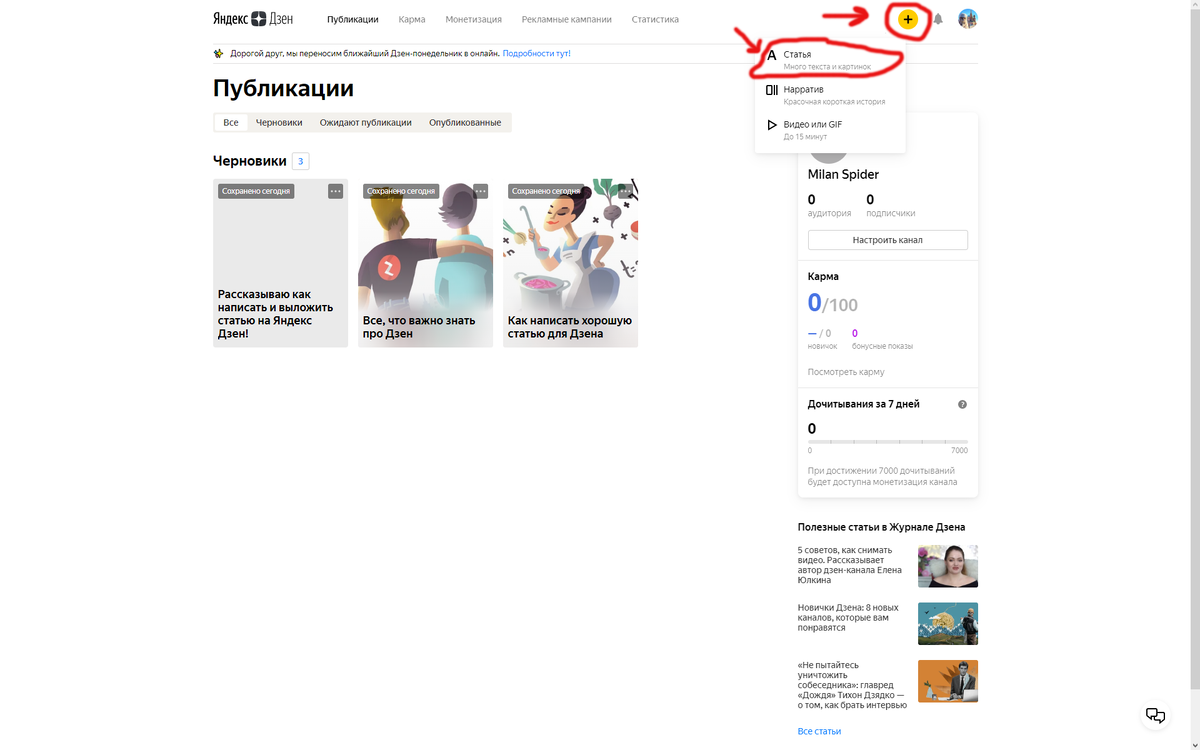Select the Ожидают публикации tab
This screenshot has width=1200, height=750.
pyautogui.click(x=365, y=122)
